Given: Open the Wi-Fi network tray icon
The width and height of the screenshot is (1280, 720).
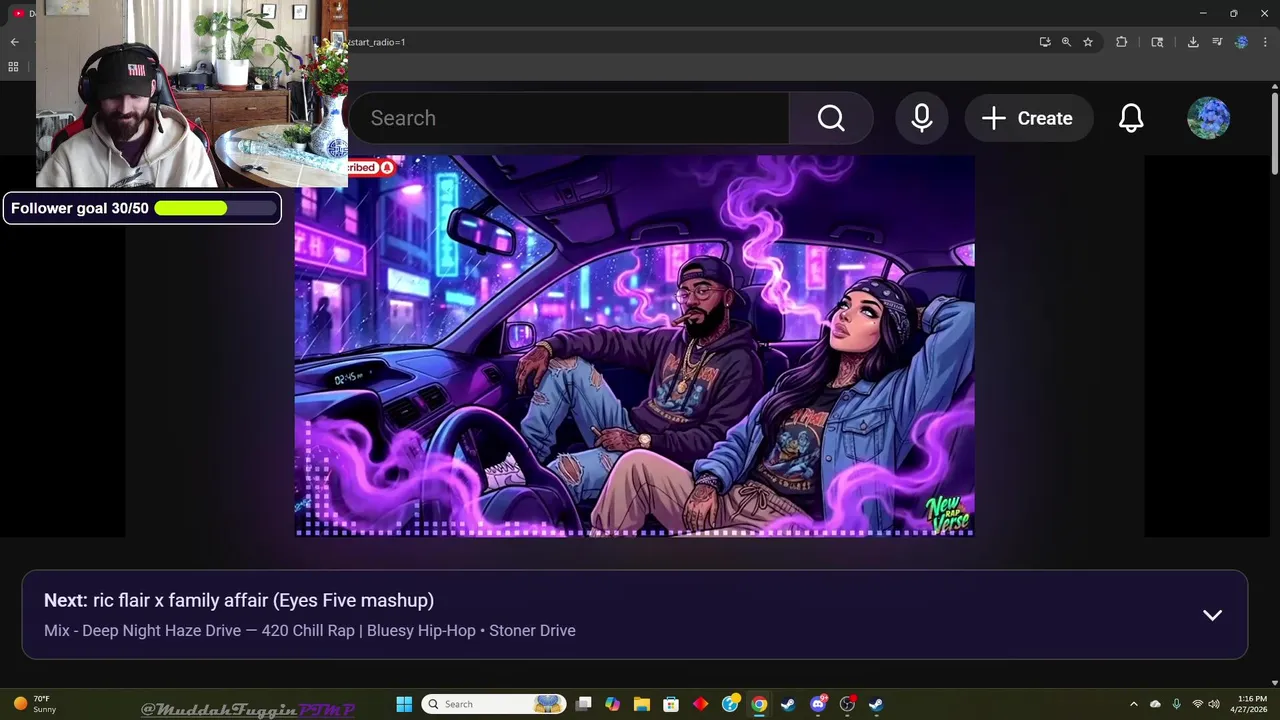Looking at the screenshot, I should coord(1197,704).
